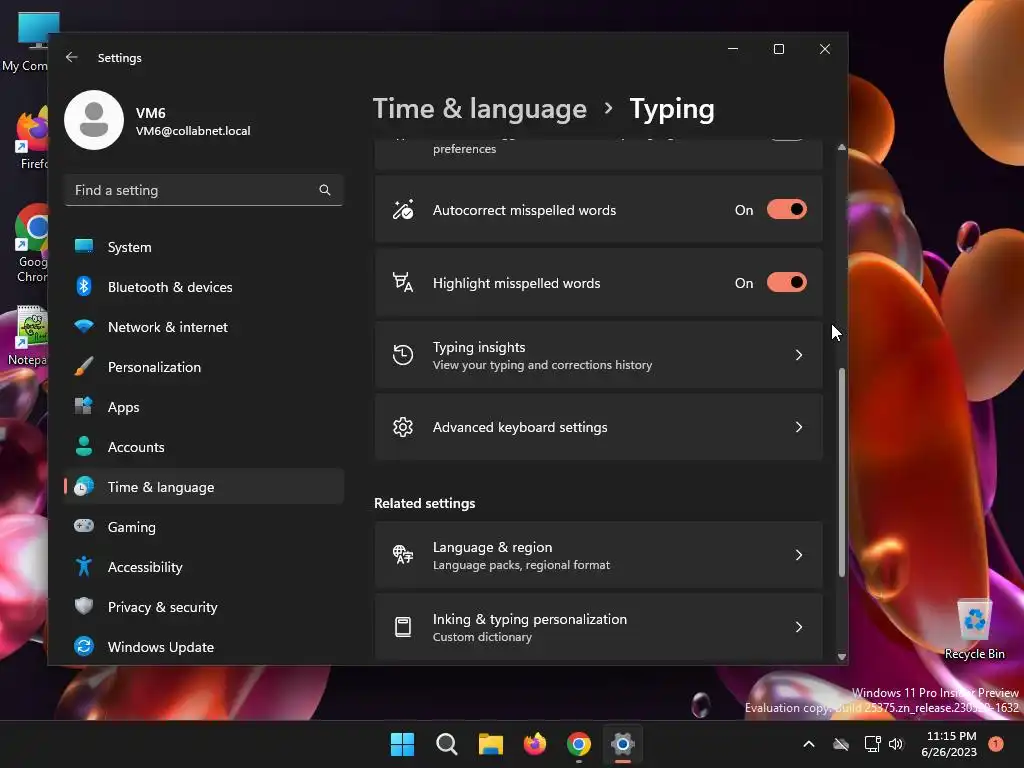1024x768 pixels.
Task: Click the Apps icon in sidebar
Action: [84, 406]
